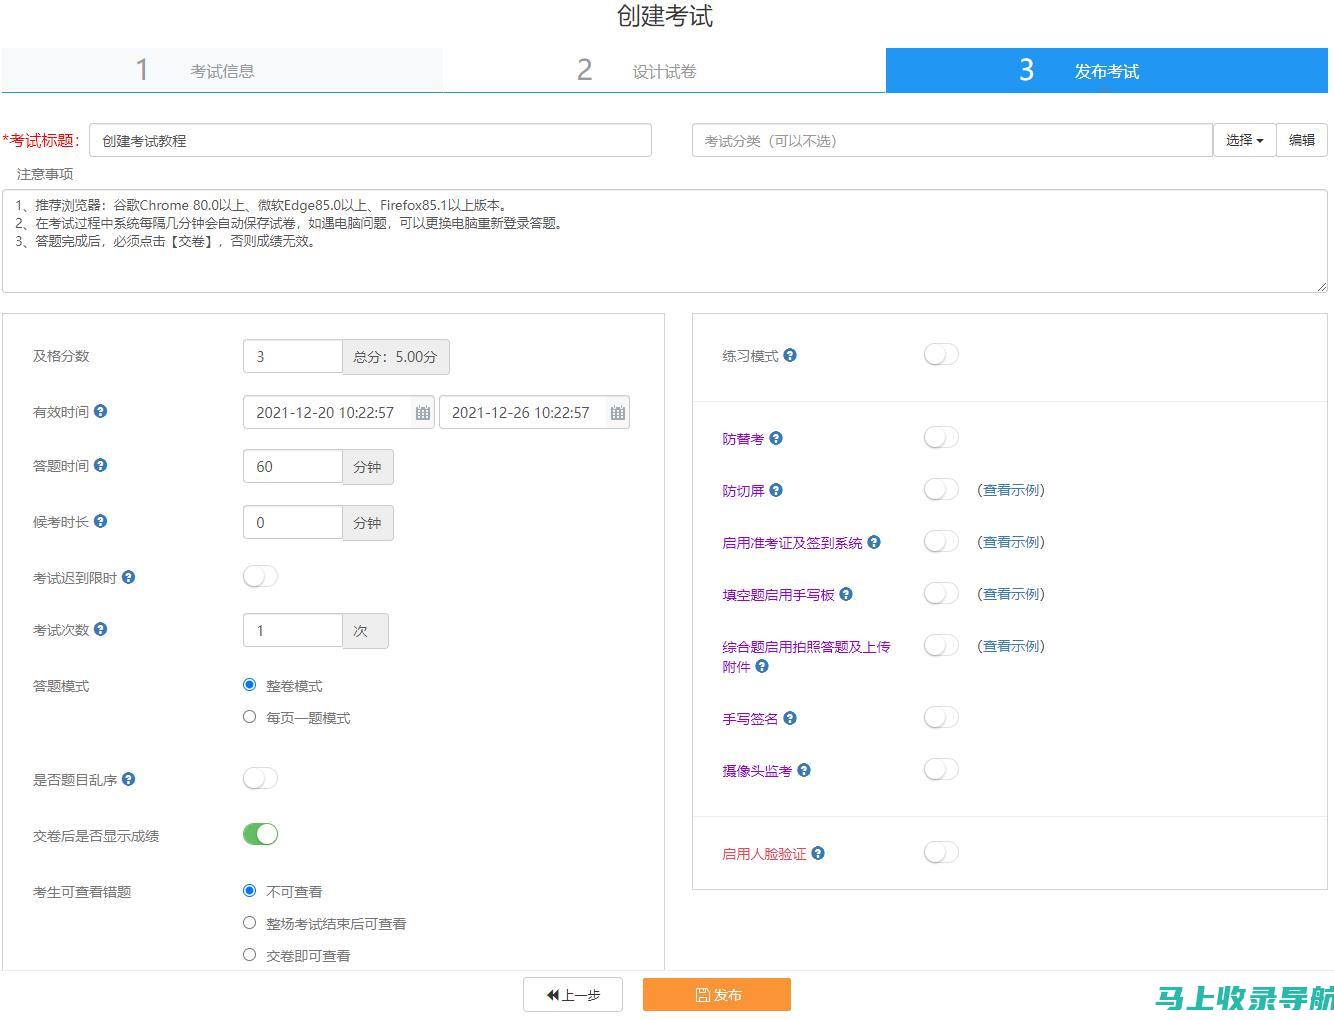Click the 考试分类 input field
The image size is (1334, 1020).
coord(952,140)
